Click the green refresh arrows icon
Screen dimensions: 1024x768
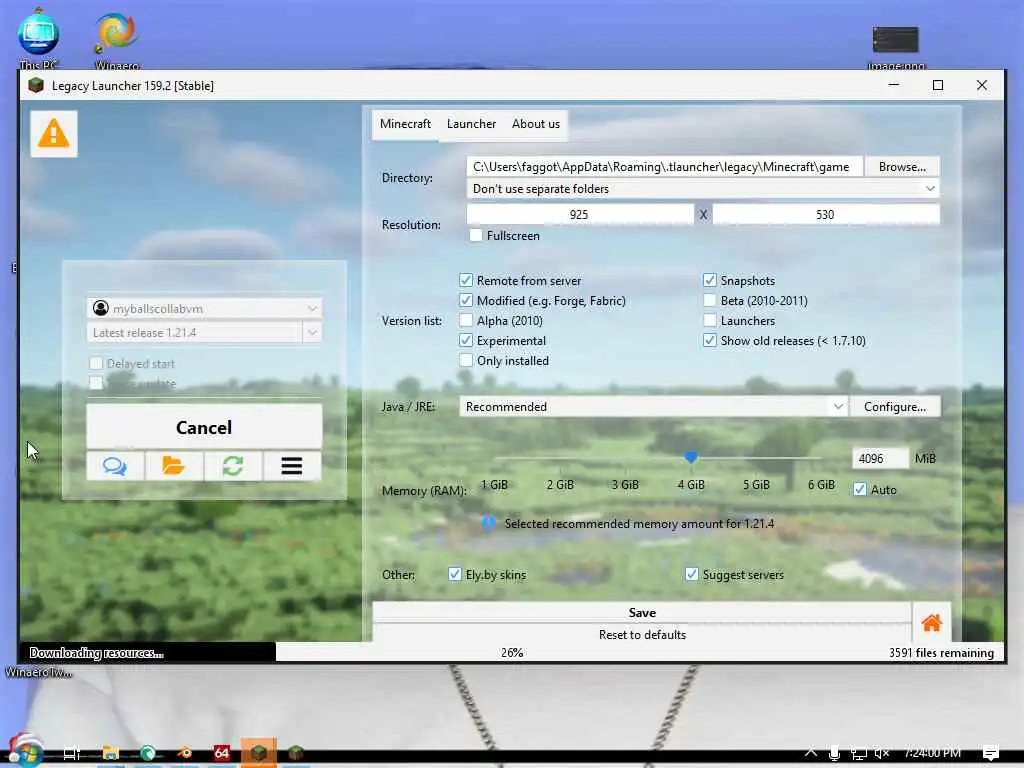click(x=233, y=466)
